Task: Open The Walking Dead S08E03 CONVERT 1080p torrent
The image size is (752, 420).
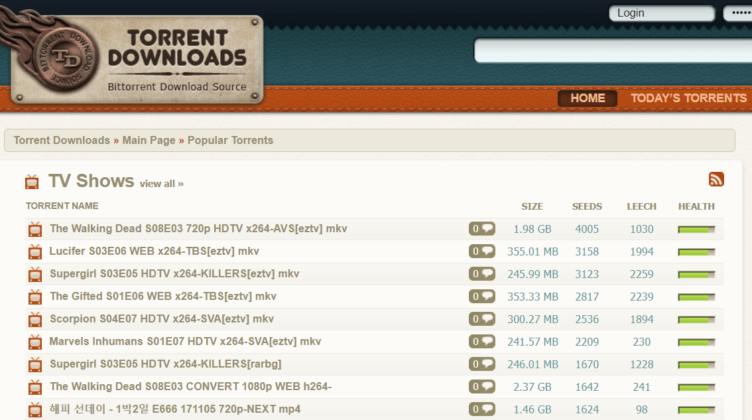Action: [x=190, y=386]
